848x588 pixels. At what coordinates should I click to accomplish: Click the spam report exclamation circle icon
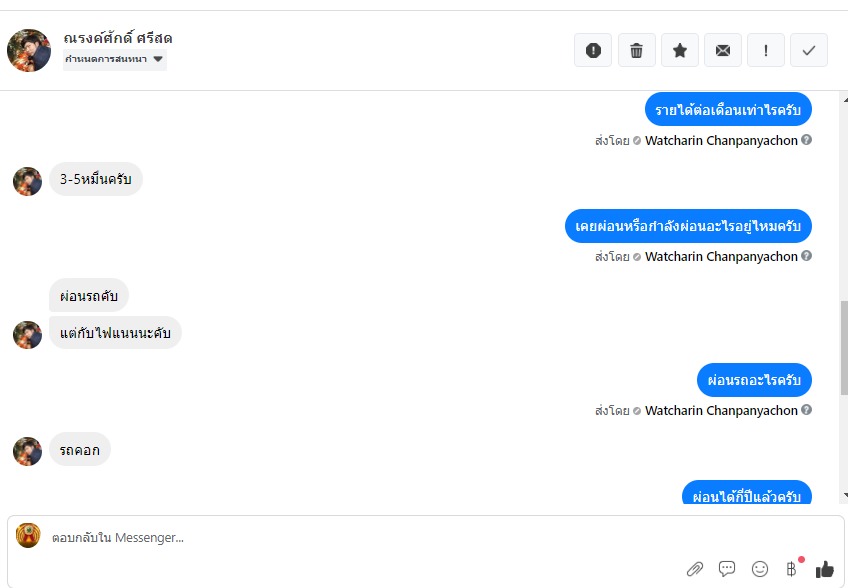click(x=593, y=50)
